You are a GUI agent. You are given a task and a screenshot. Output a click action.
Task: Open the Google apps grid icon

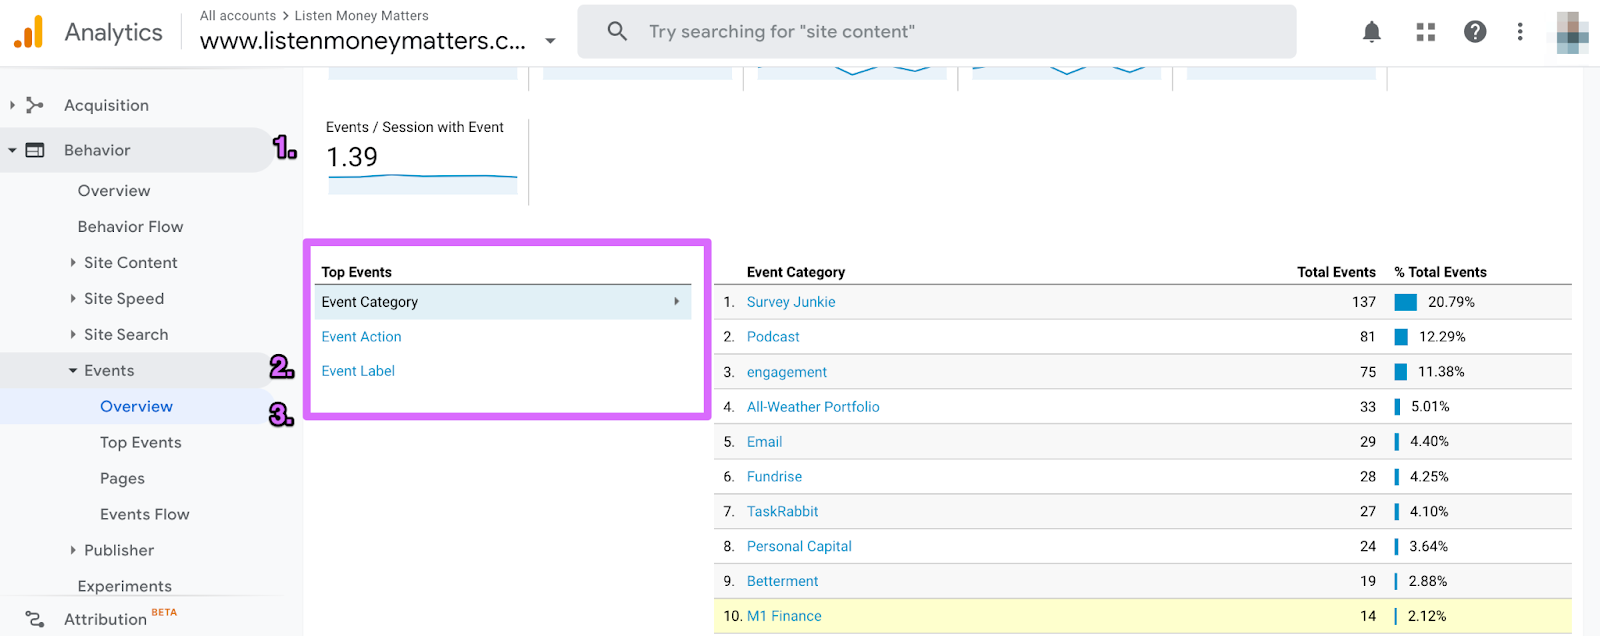1426,32
